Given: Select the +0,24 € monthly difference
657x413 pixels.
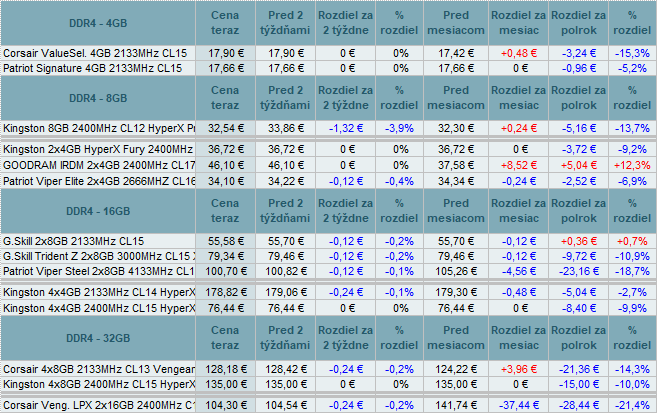Looking at the screenshot, I should point(519,128).
